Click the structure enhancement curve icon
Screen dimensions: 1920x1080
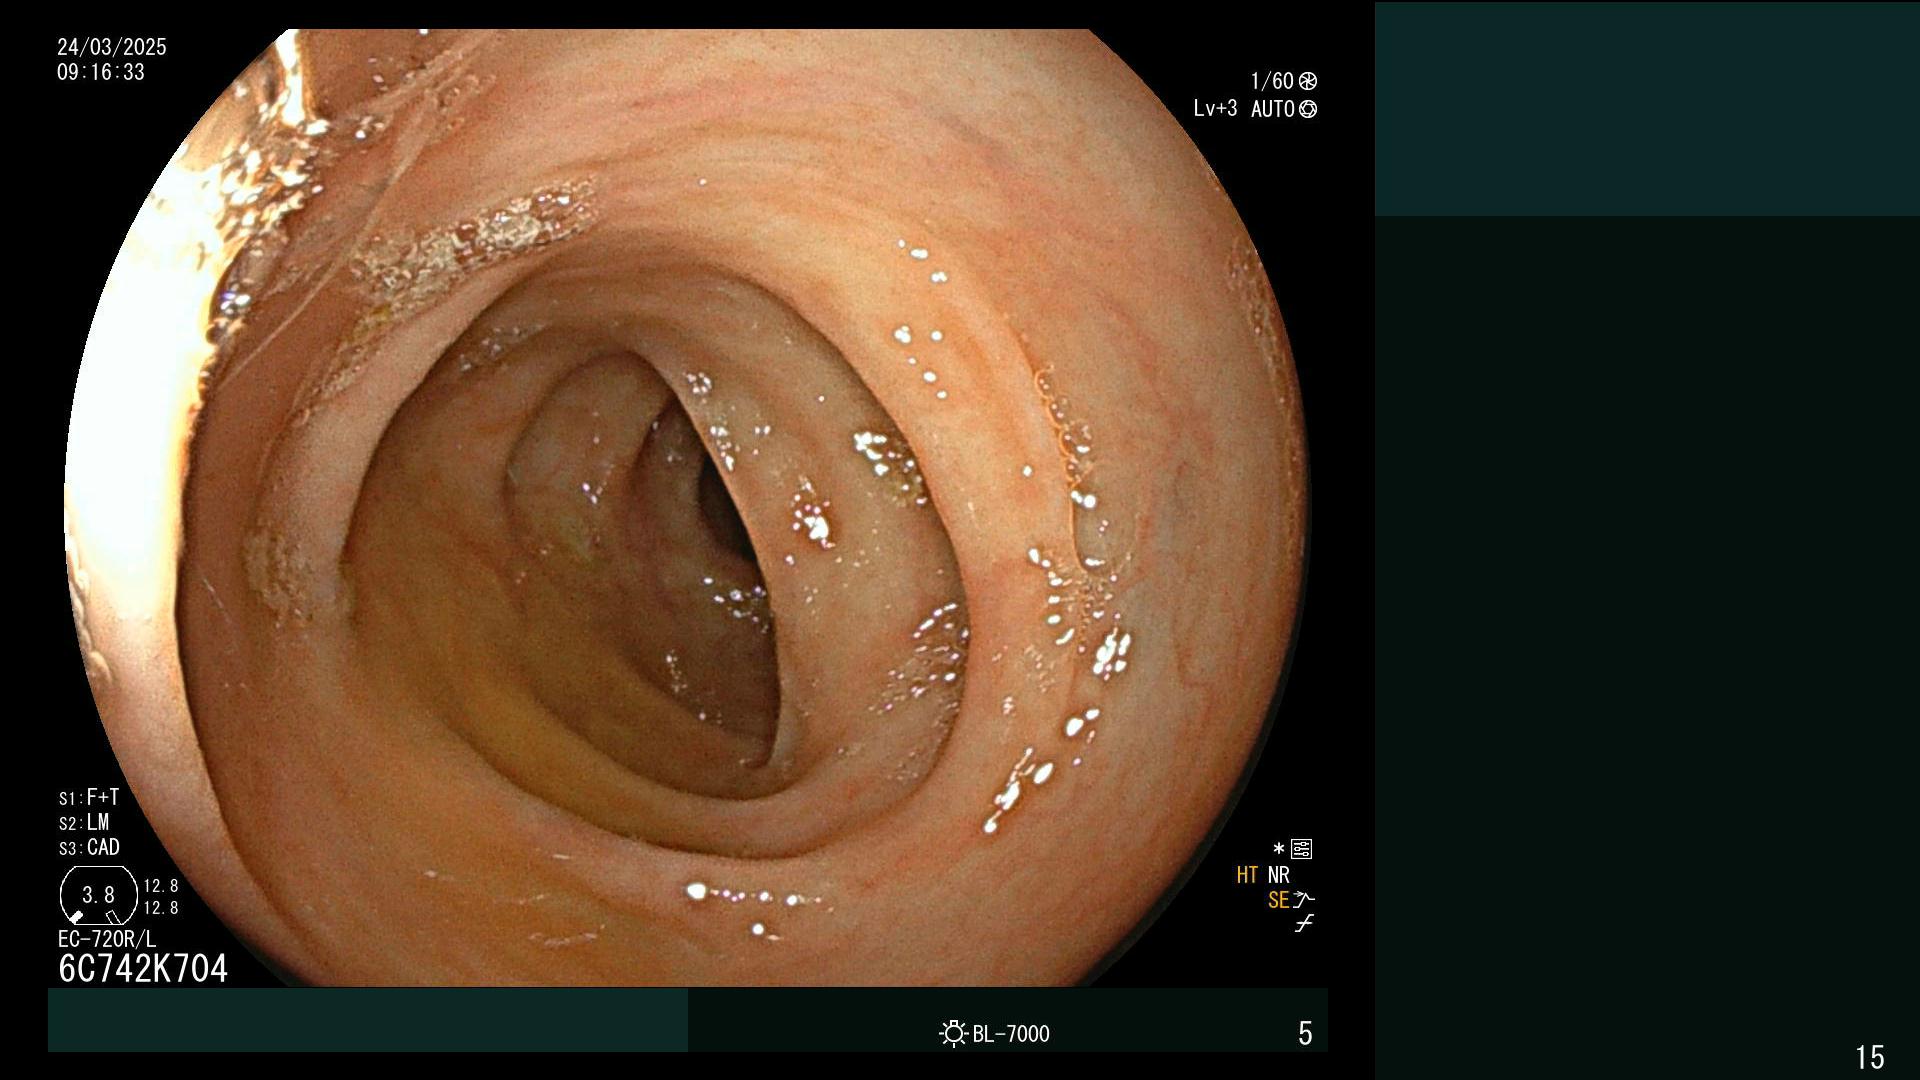point(1303,900)
